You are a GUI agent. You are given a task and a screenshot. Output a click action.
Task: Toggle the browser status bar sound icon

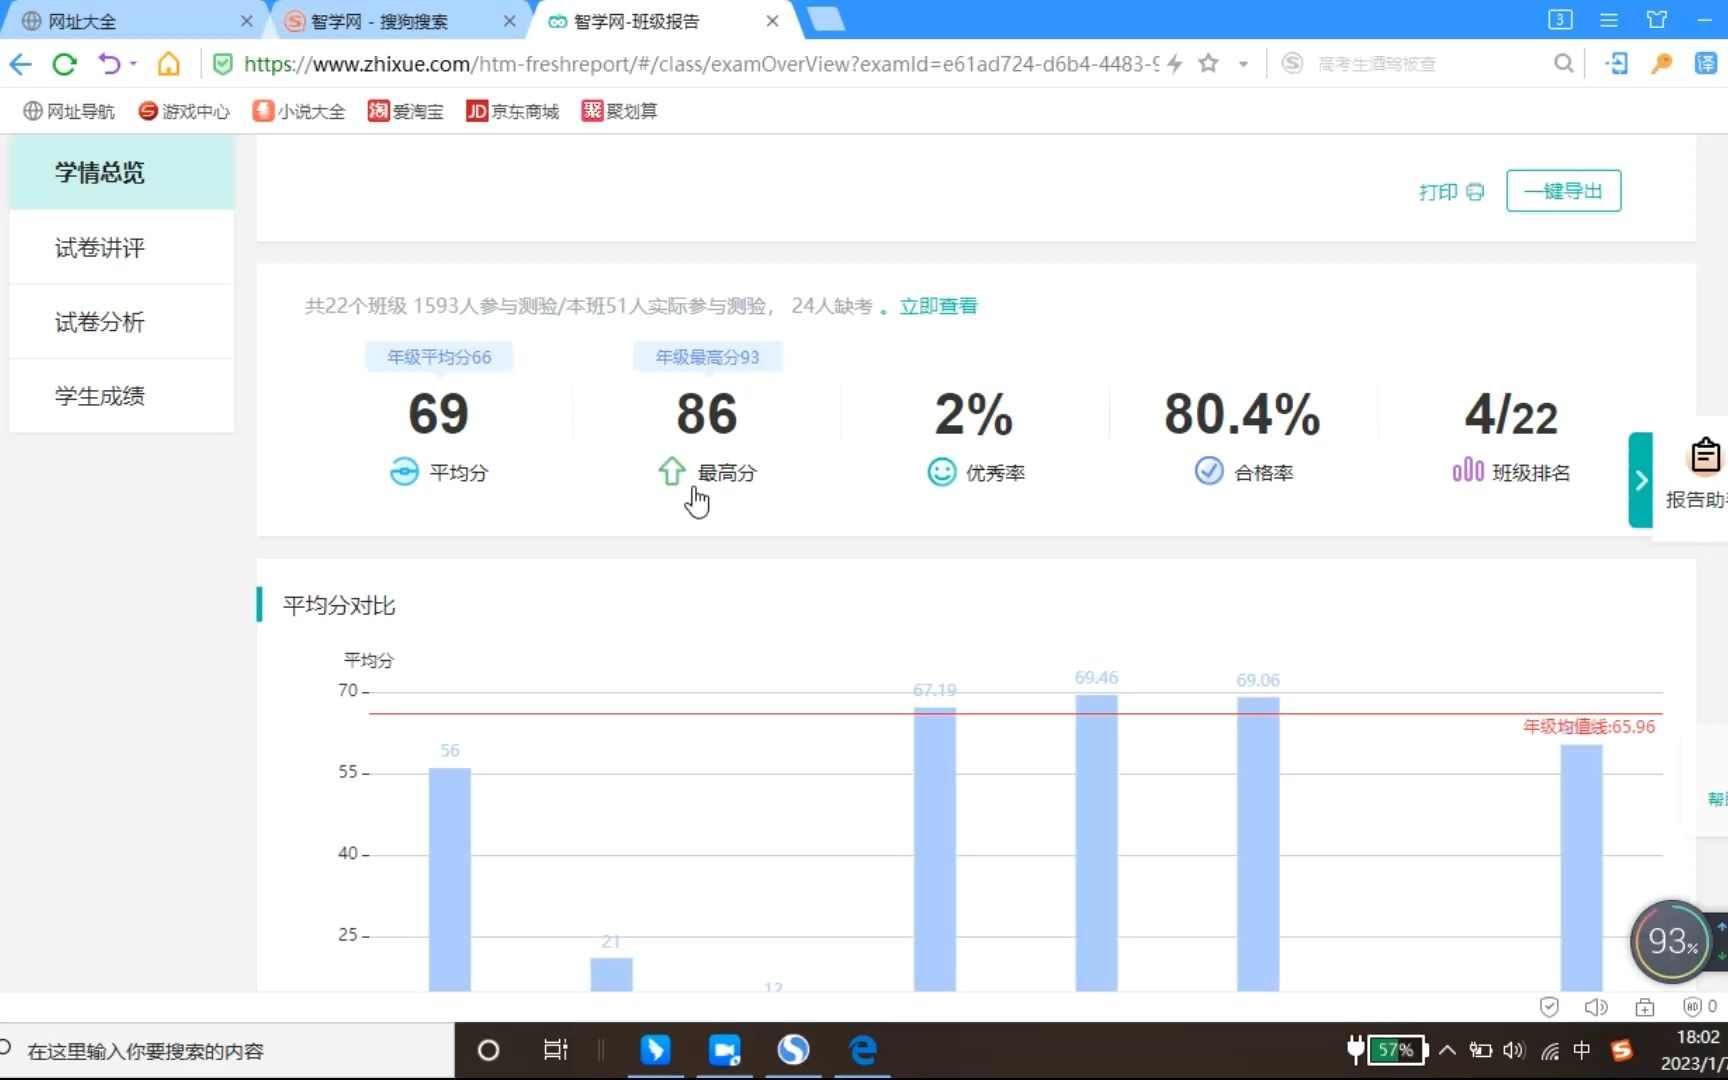tap(1596, 1007)
